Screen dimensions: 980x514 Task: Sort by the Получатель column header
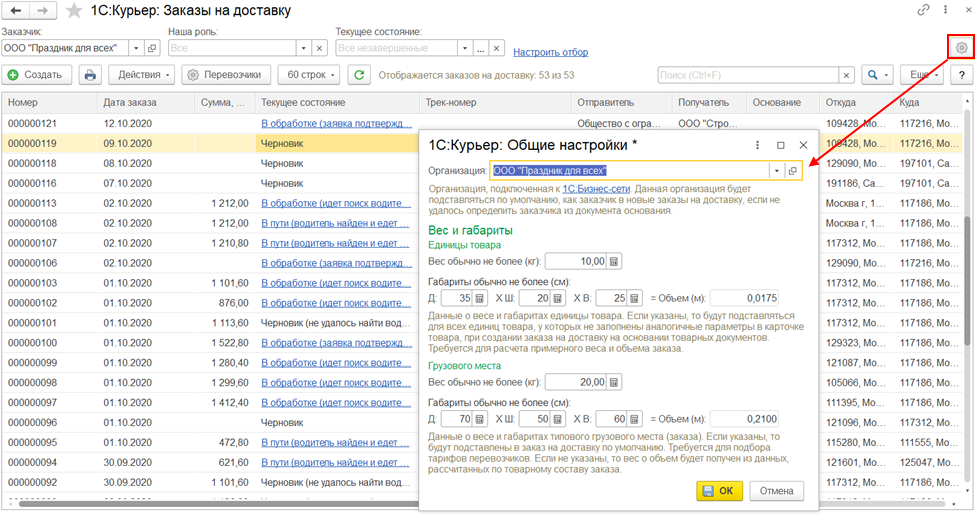point(709,103)
